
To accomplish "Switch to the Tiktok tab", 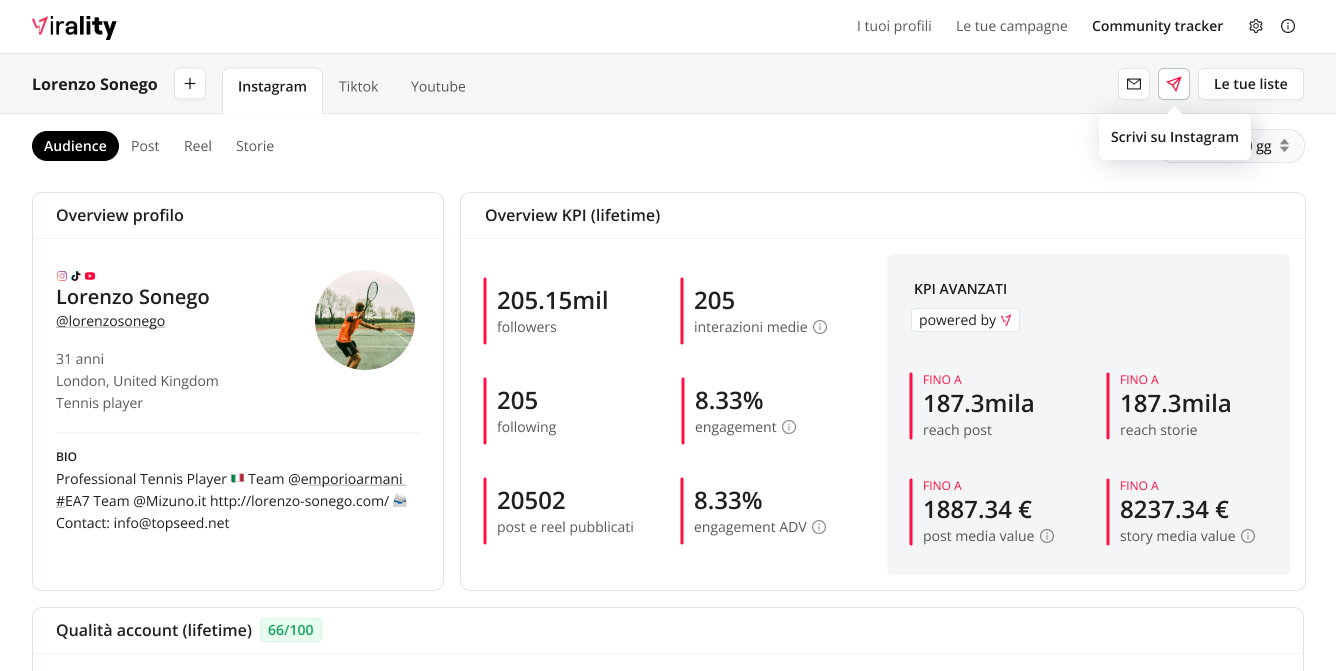I will (x=358, y=86).
